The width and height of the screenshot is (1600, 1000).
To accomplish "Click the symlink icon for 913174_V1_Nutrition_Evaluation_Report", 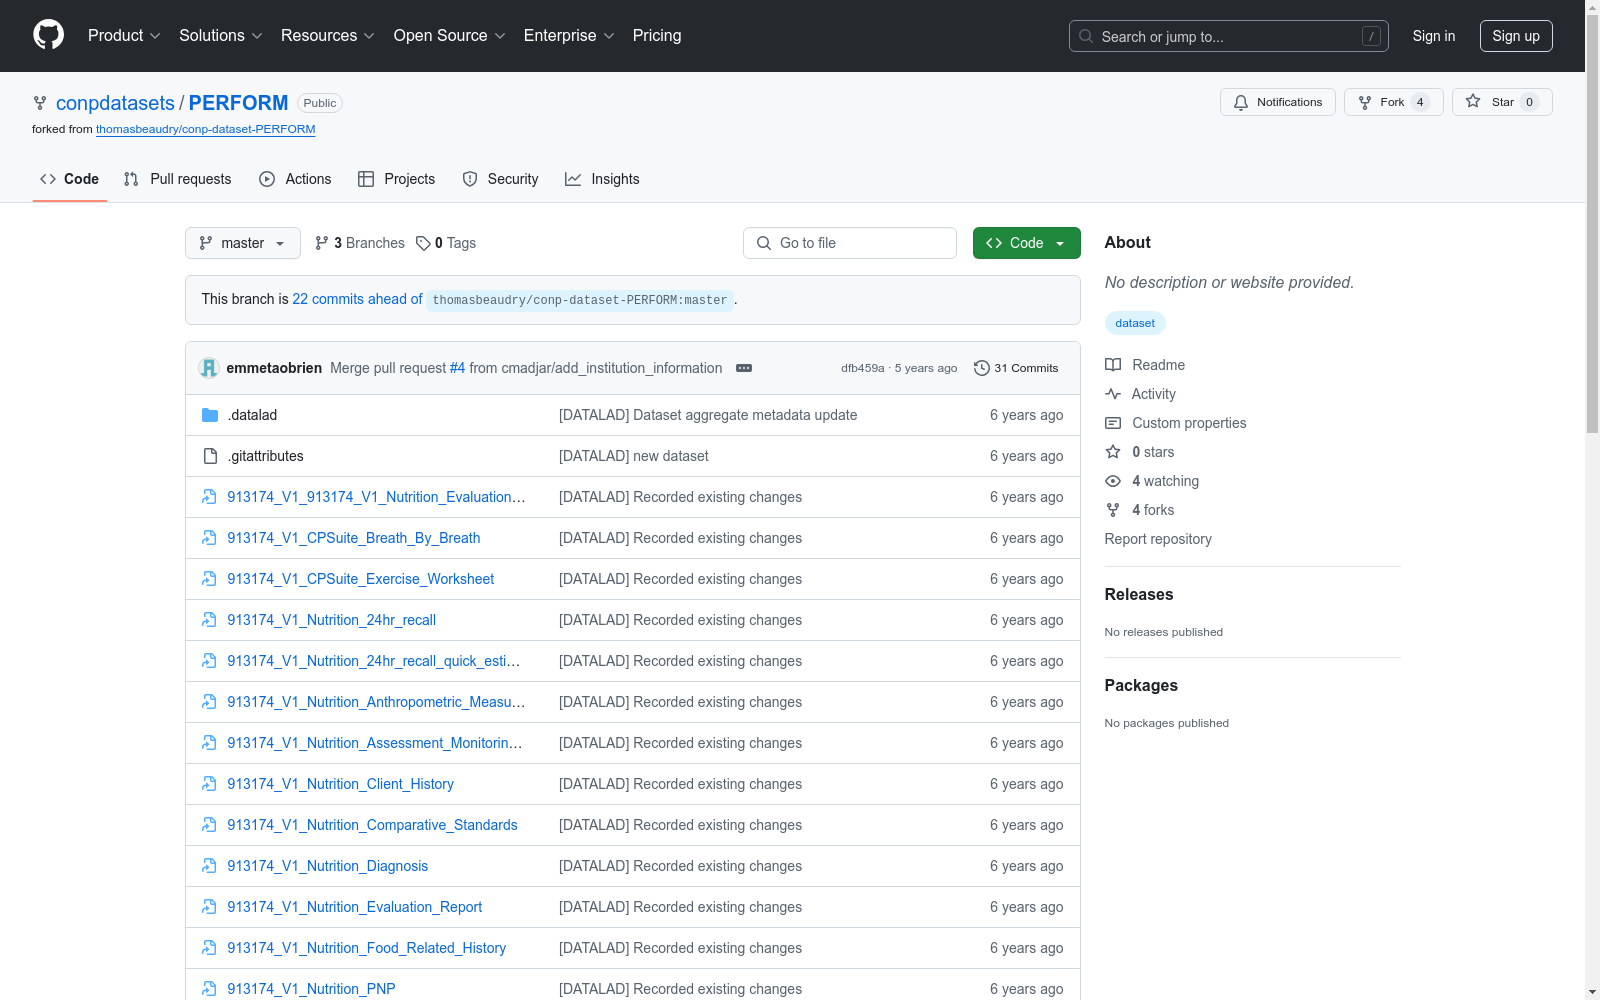I will [209, 907].
